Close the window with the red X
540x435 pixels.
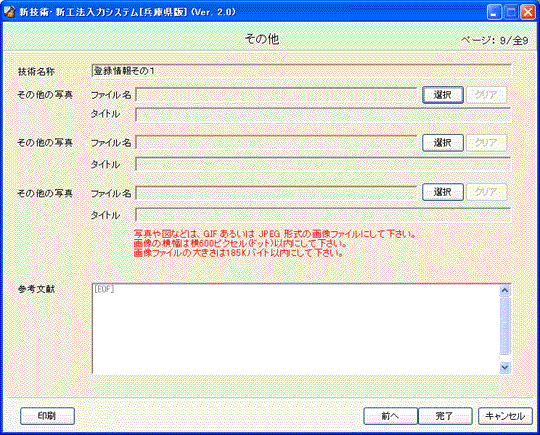coord(528,12)
